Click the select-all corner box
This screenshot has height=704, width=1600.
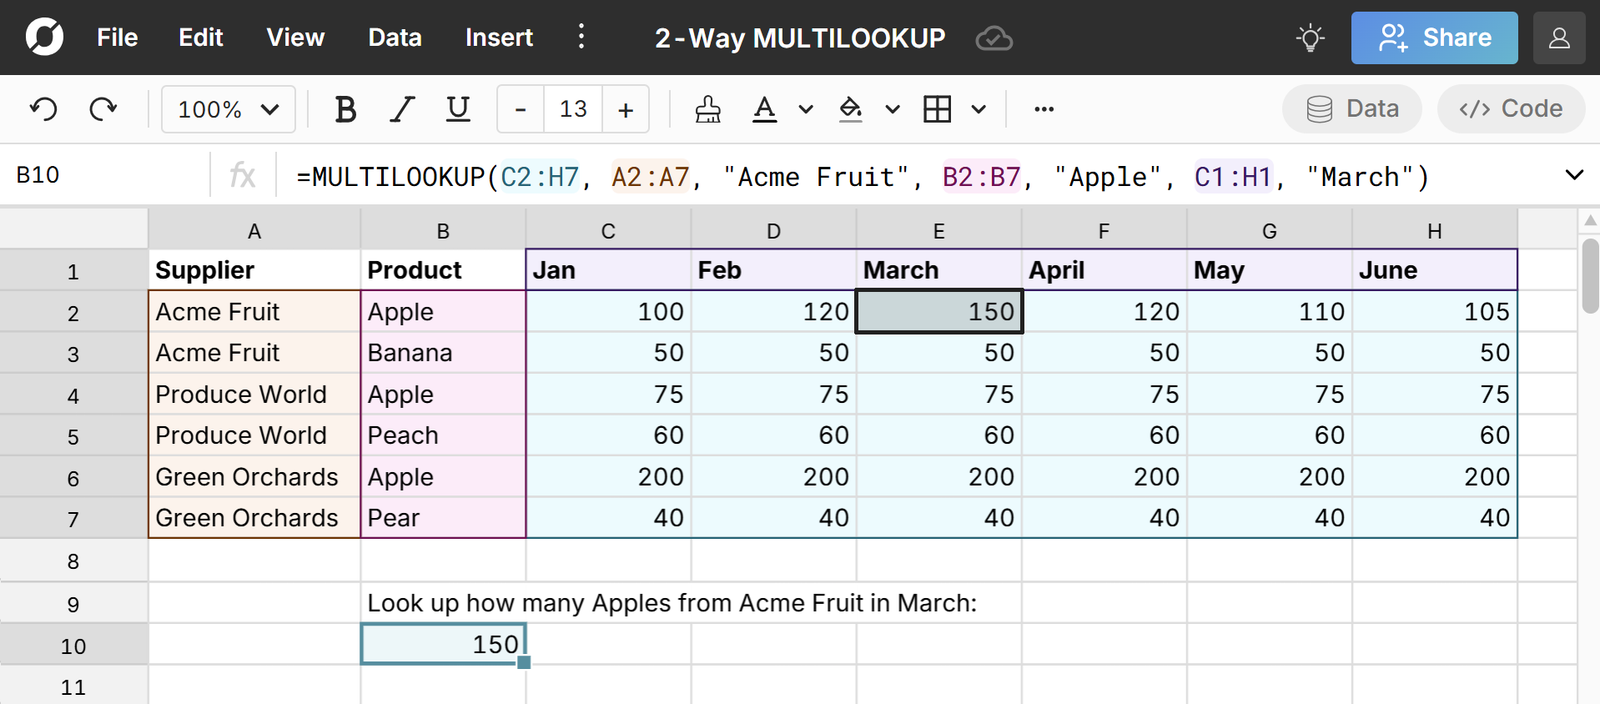tap(74, 230)
